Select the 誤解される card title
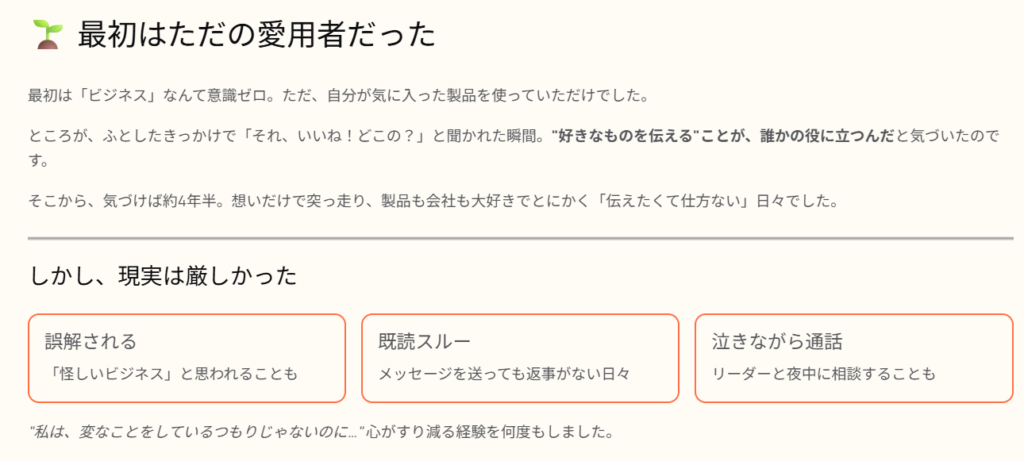The width and height of the screenshot is (1024, 461). (91, 341)
